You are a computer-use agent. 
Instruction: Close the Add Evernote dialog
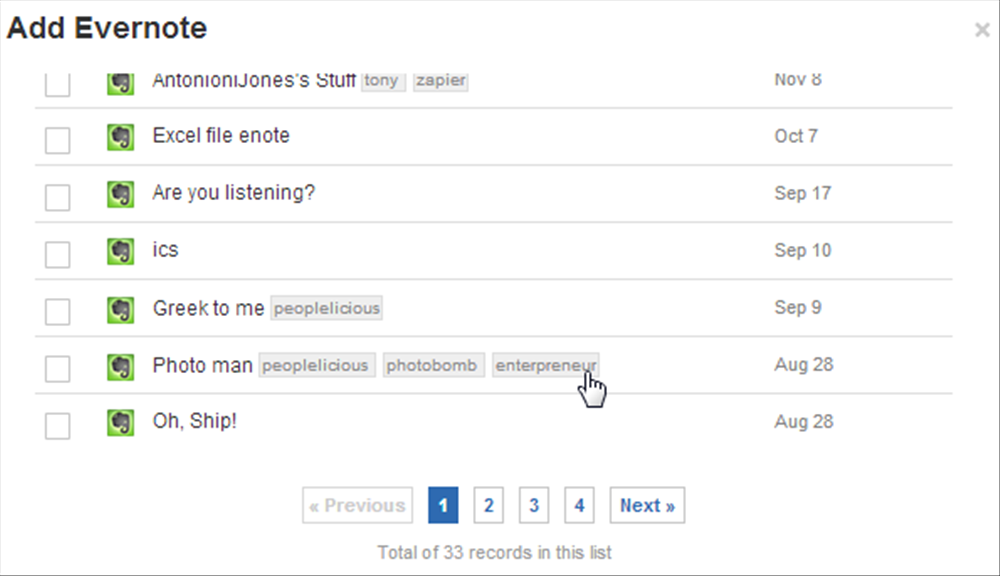click(982, 29)
